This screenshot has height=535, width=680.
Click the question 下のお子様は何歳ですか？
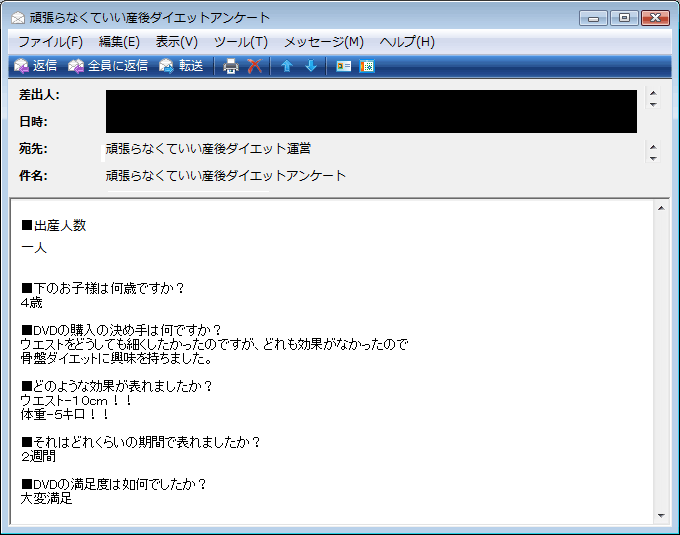click(x=103, y=288)
